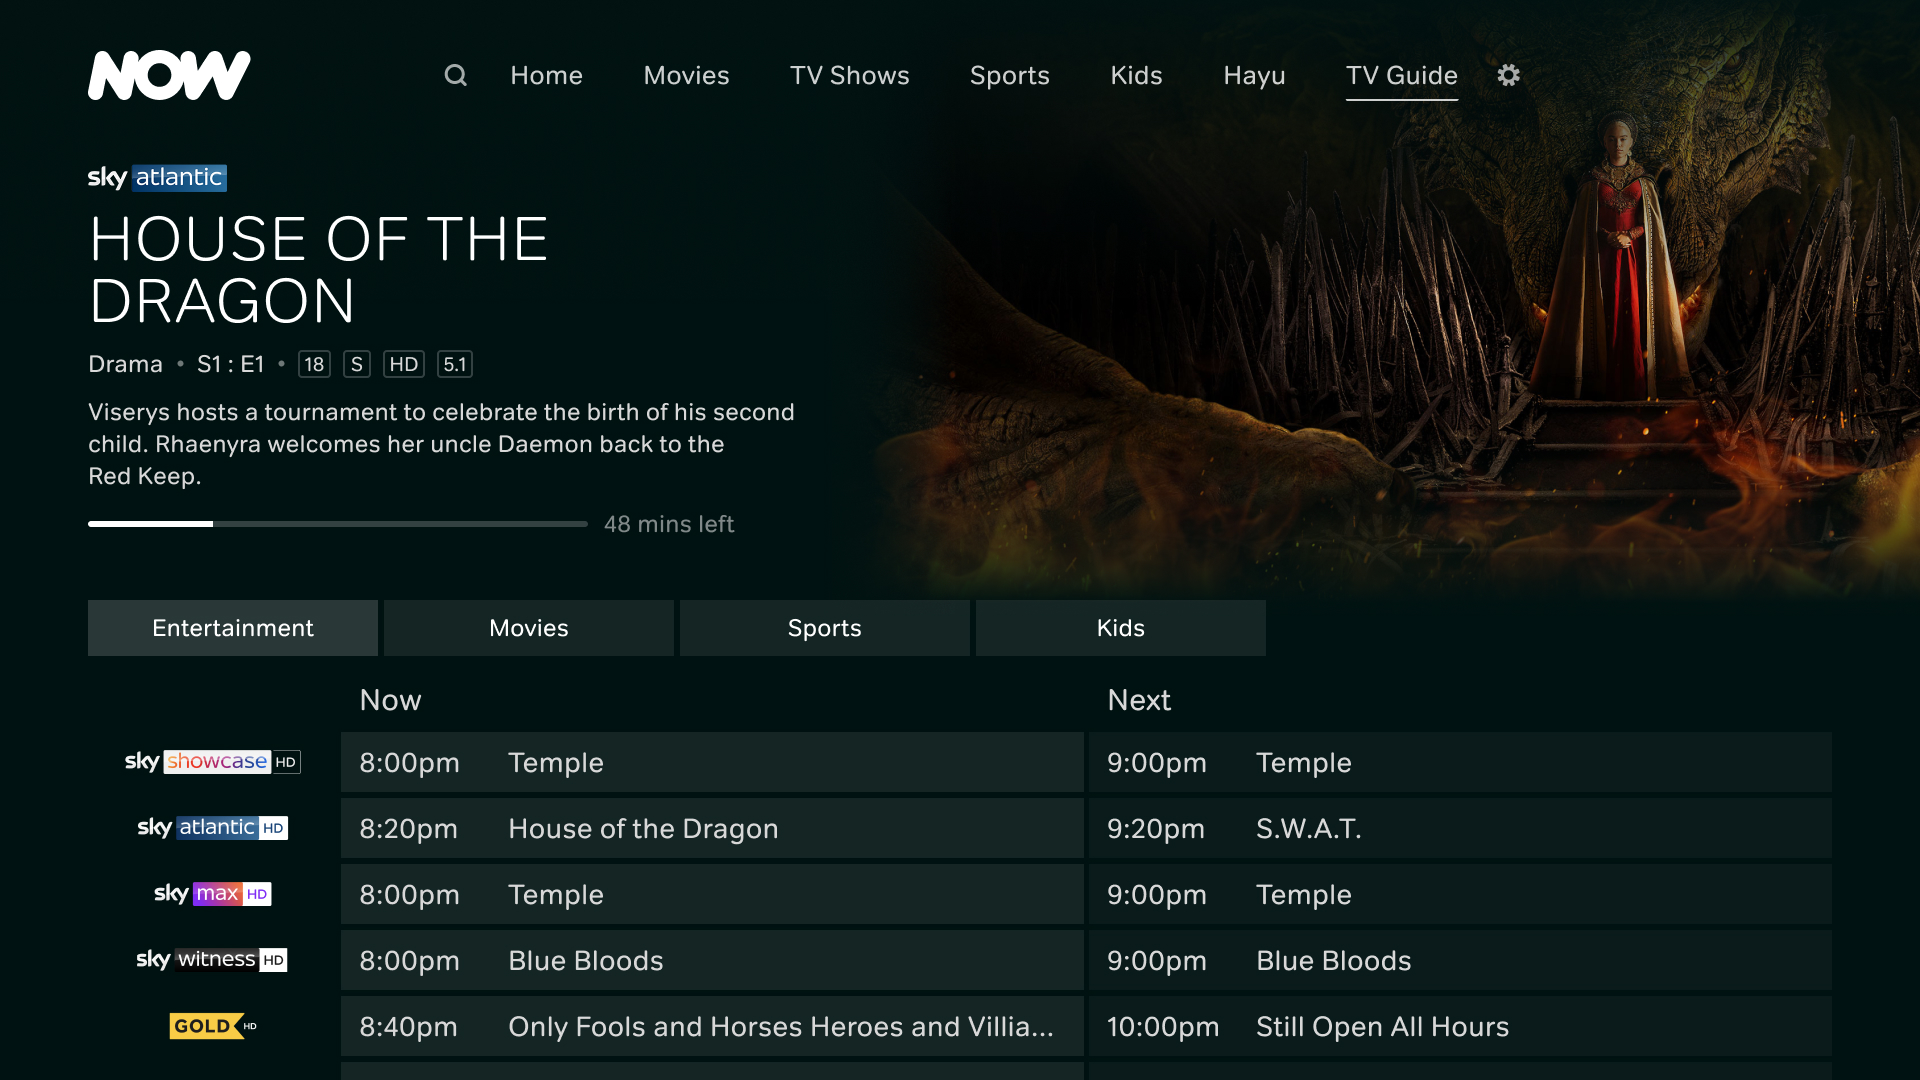
Task: Click the search magnifier icon
Action: pyautogui.click(x=455, y=75)
